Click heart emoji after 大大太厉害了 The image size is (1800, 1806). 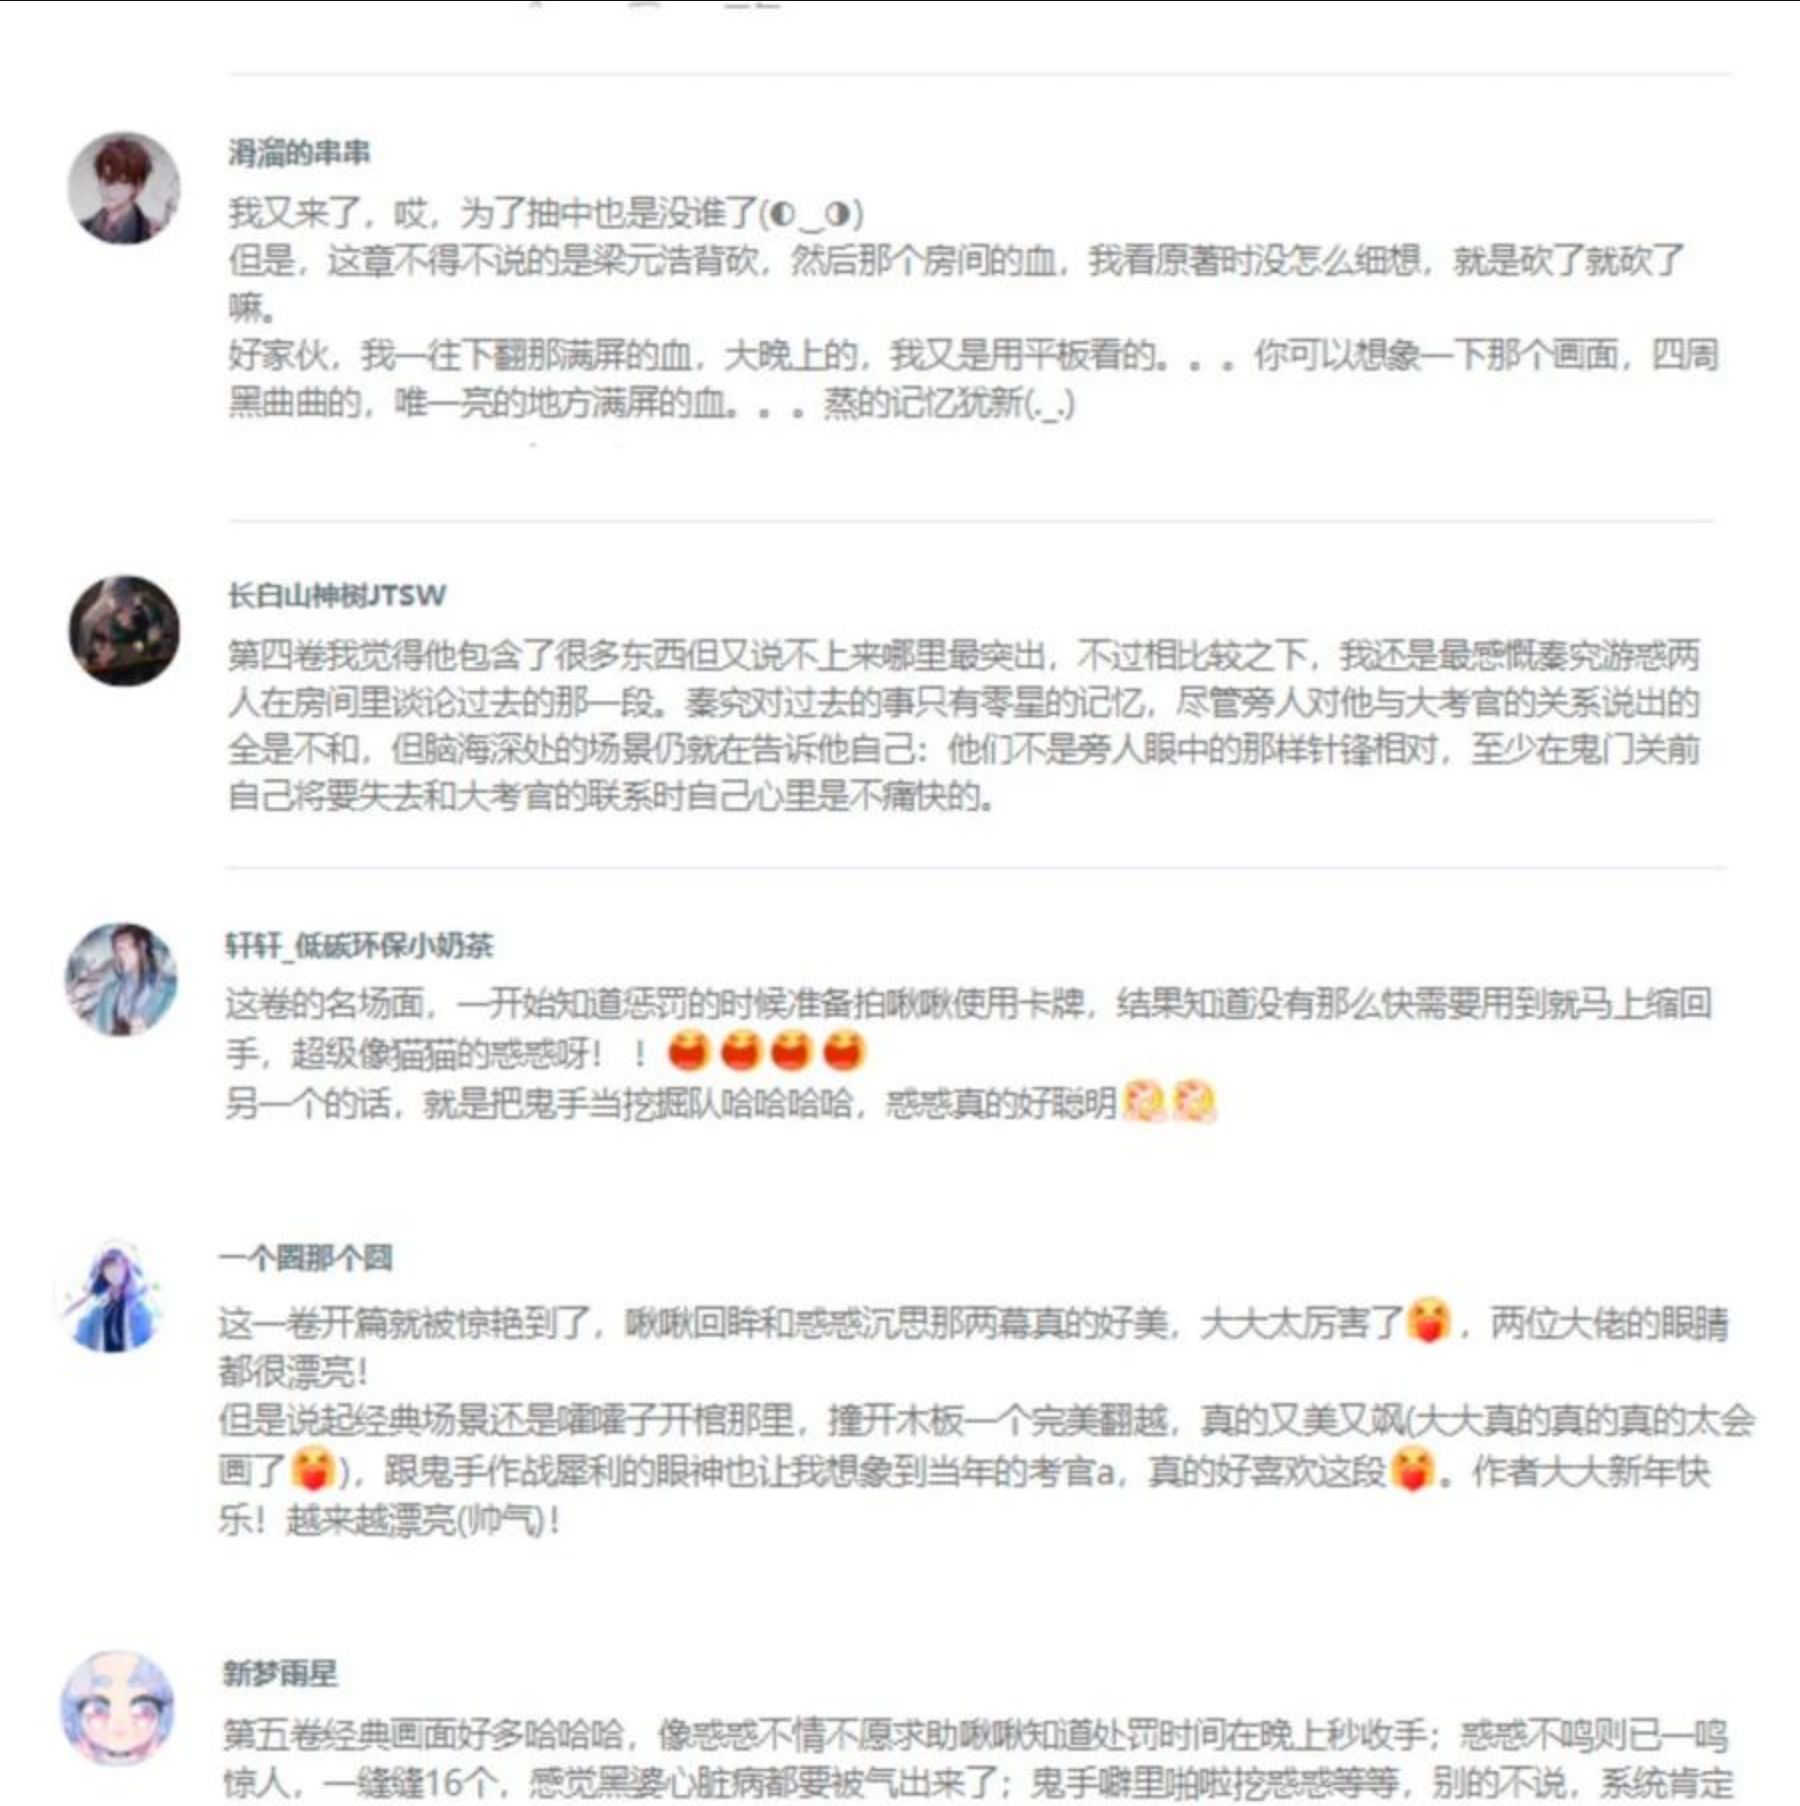click(1428, 1321)
